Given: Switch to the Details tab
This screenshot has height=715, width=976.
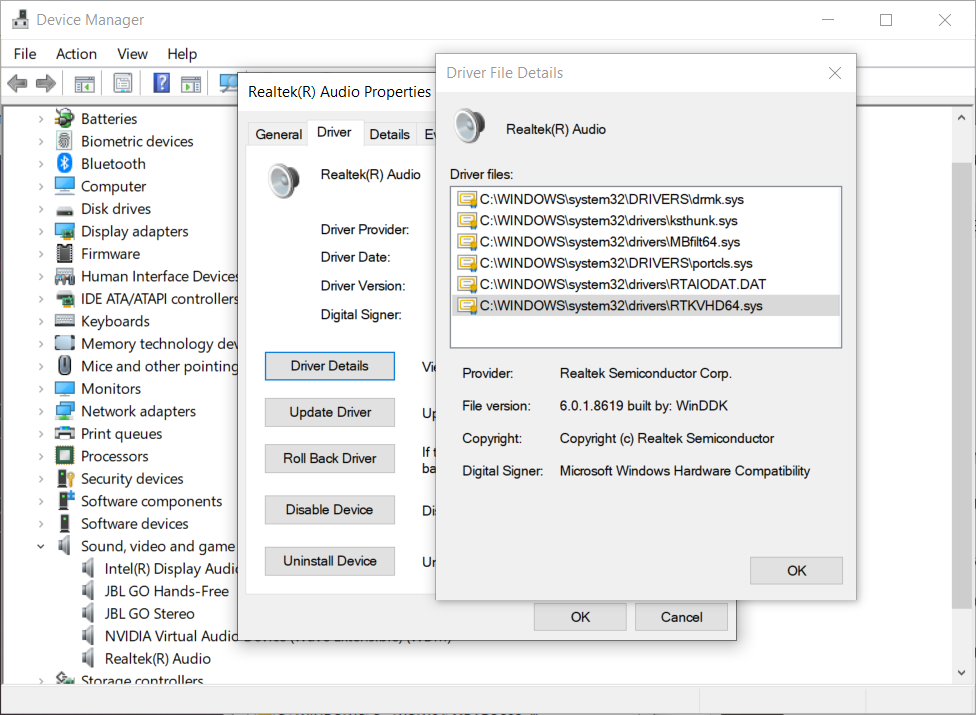Looking at the screenshot, I should click(390, 134).
